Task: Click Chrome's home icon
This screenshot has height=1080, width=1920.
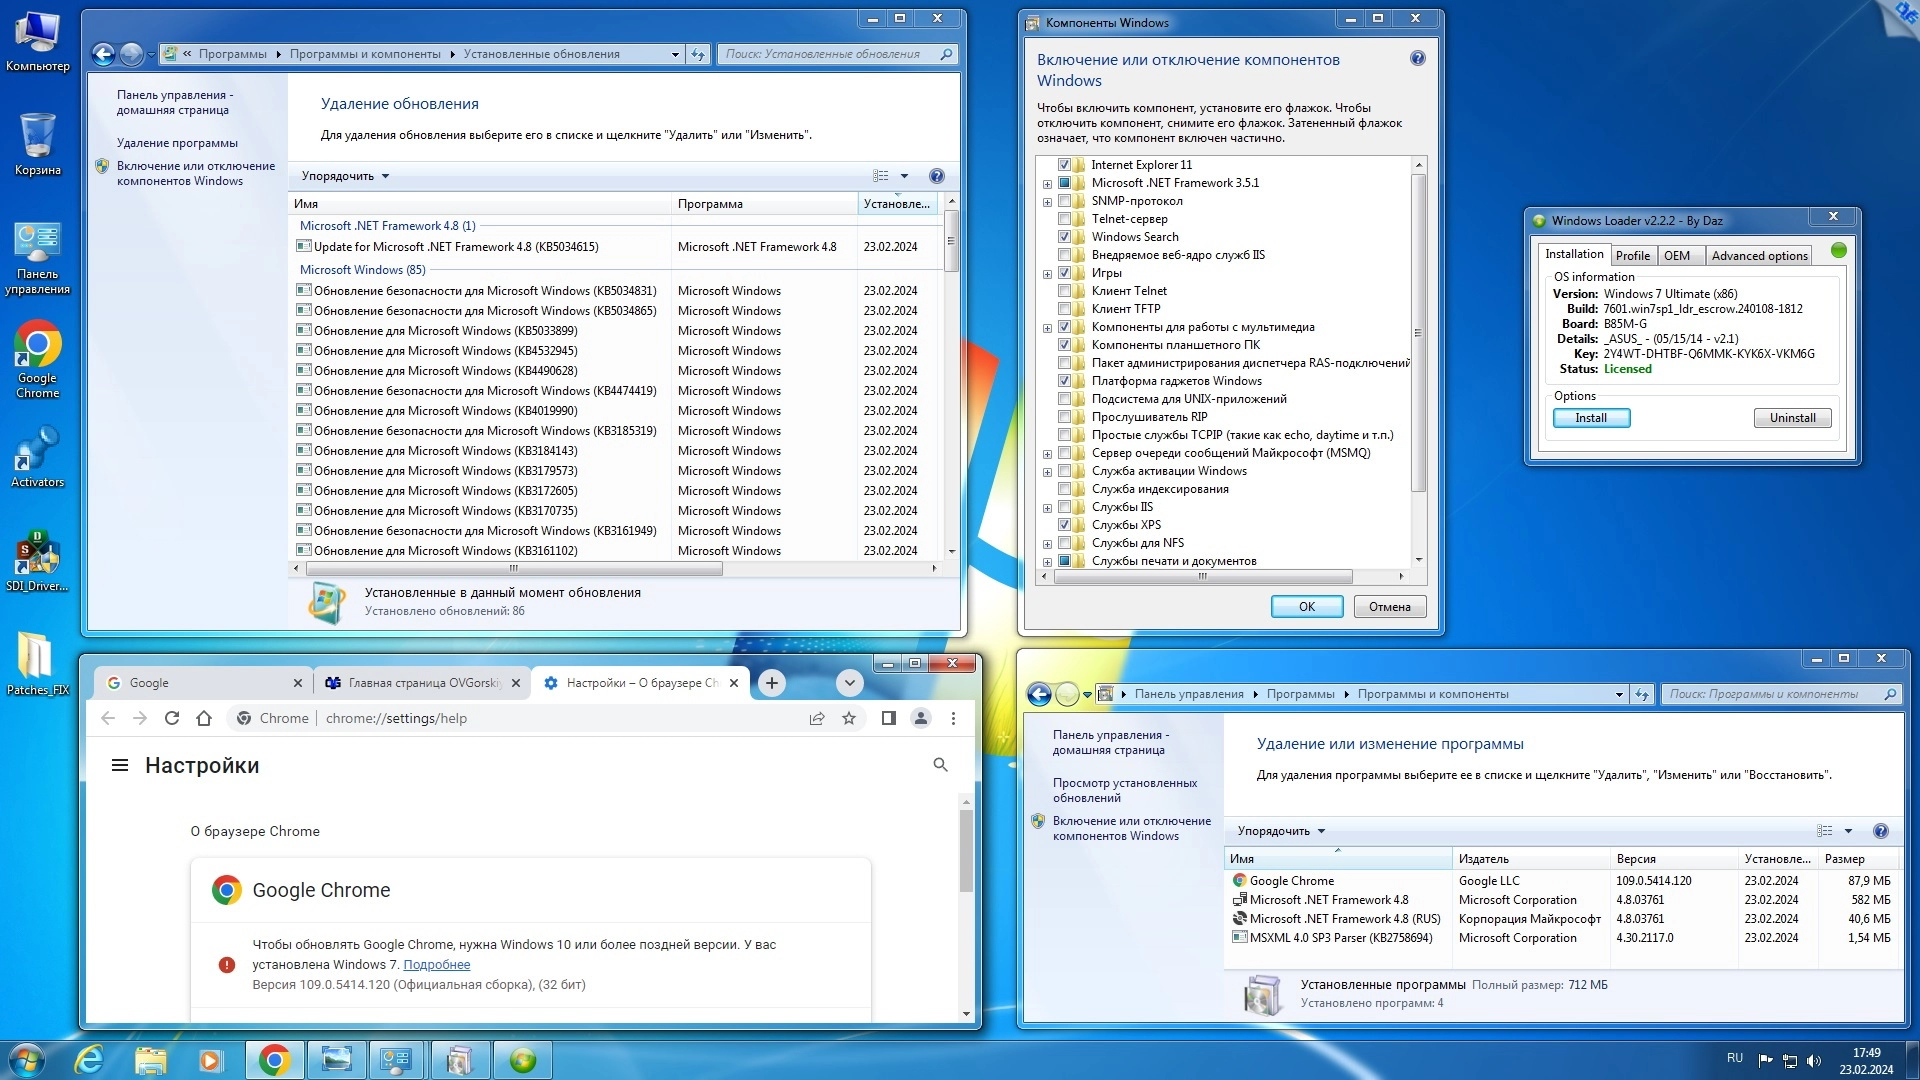Action: pos(204,718)
